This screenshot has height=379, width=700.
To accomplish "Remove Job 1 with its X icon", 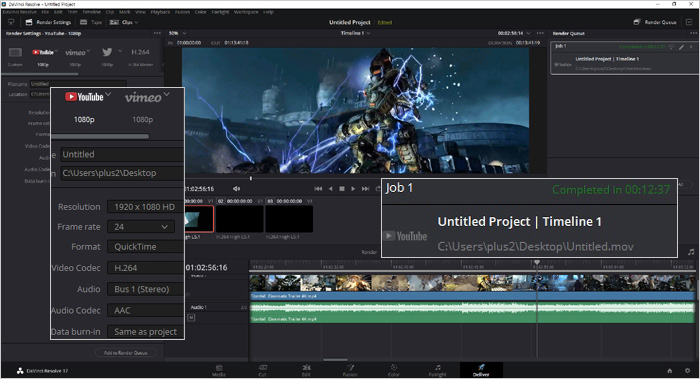I will pos(691,46).
